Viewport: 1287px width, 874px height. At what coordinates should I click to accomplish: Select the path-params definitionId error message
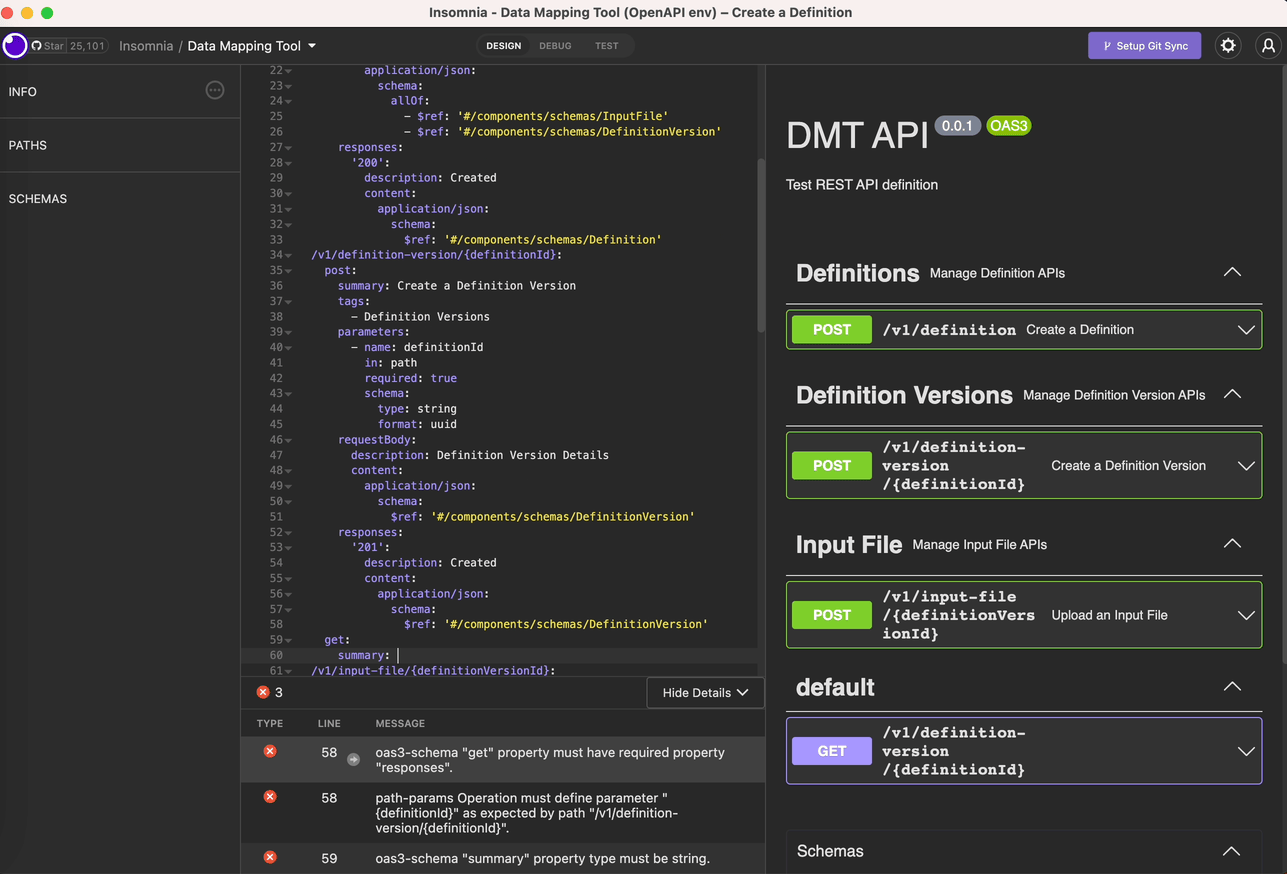[x=526, y=813]
